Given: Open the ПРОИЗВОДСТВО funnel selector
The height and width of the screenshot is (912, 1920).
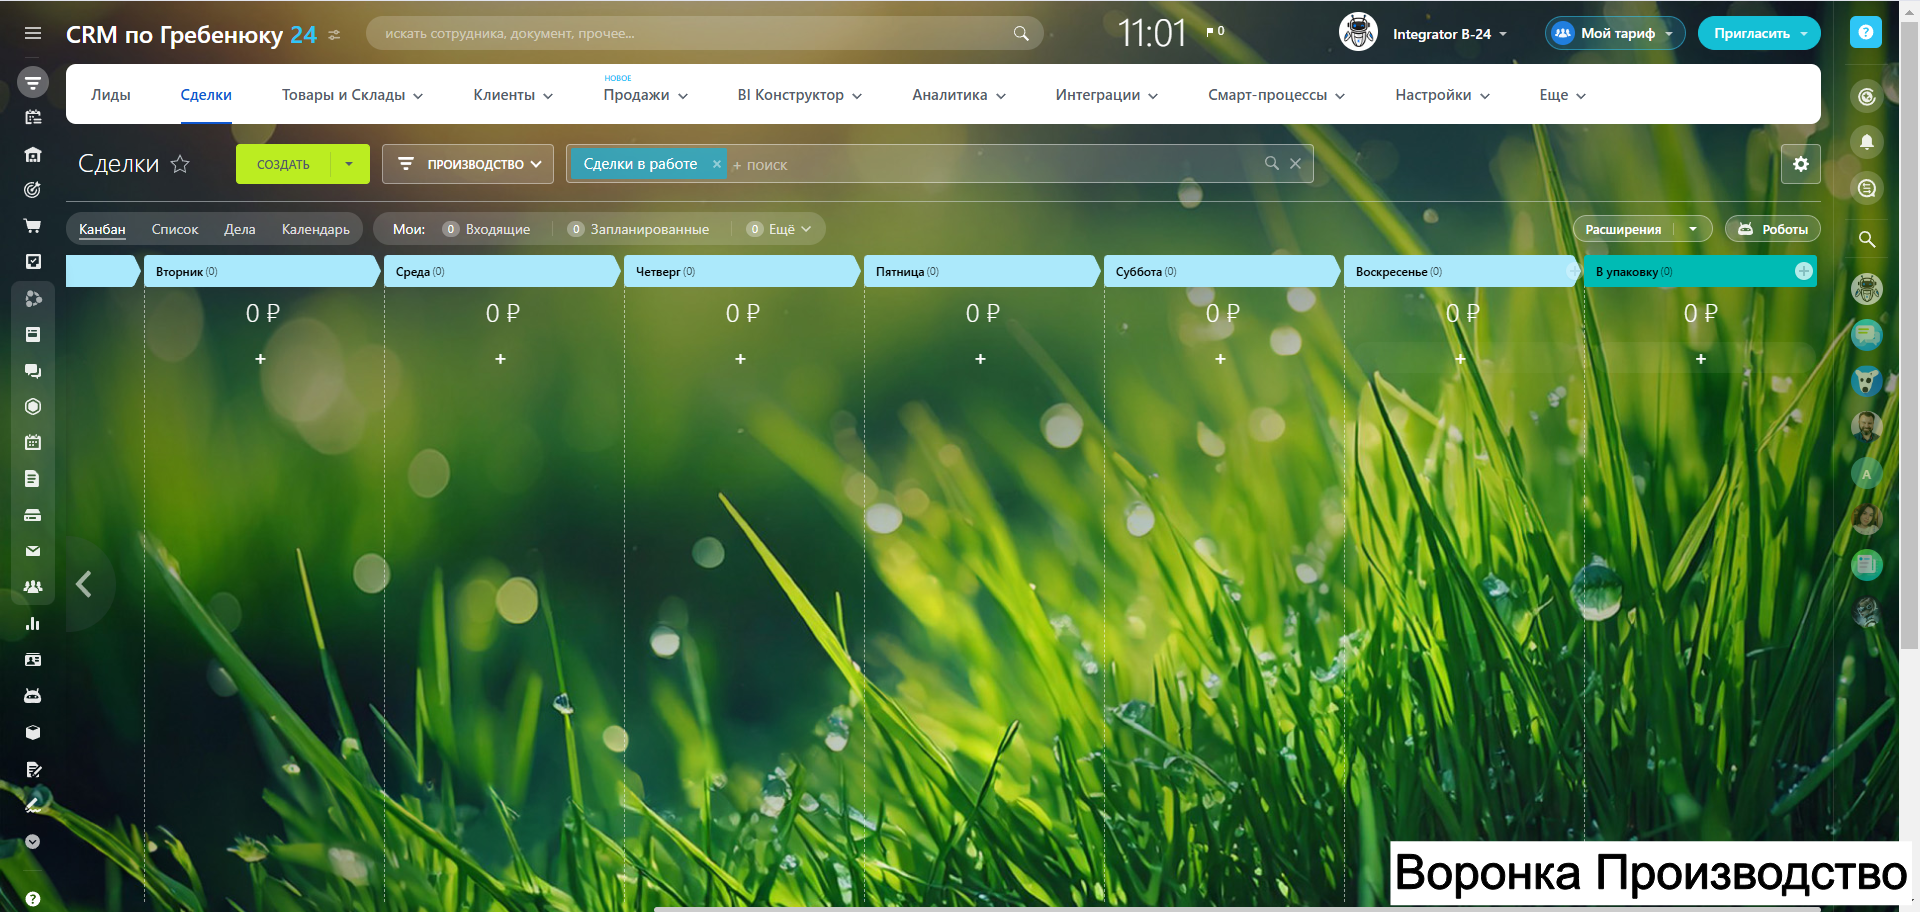Looking at the screenshot, I should (x=468, y=164).
